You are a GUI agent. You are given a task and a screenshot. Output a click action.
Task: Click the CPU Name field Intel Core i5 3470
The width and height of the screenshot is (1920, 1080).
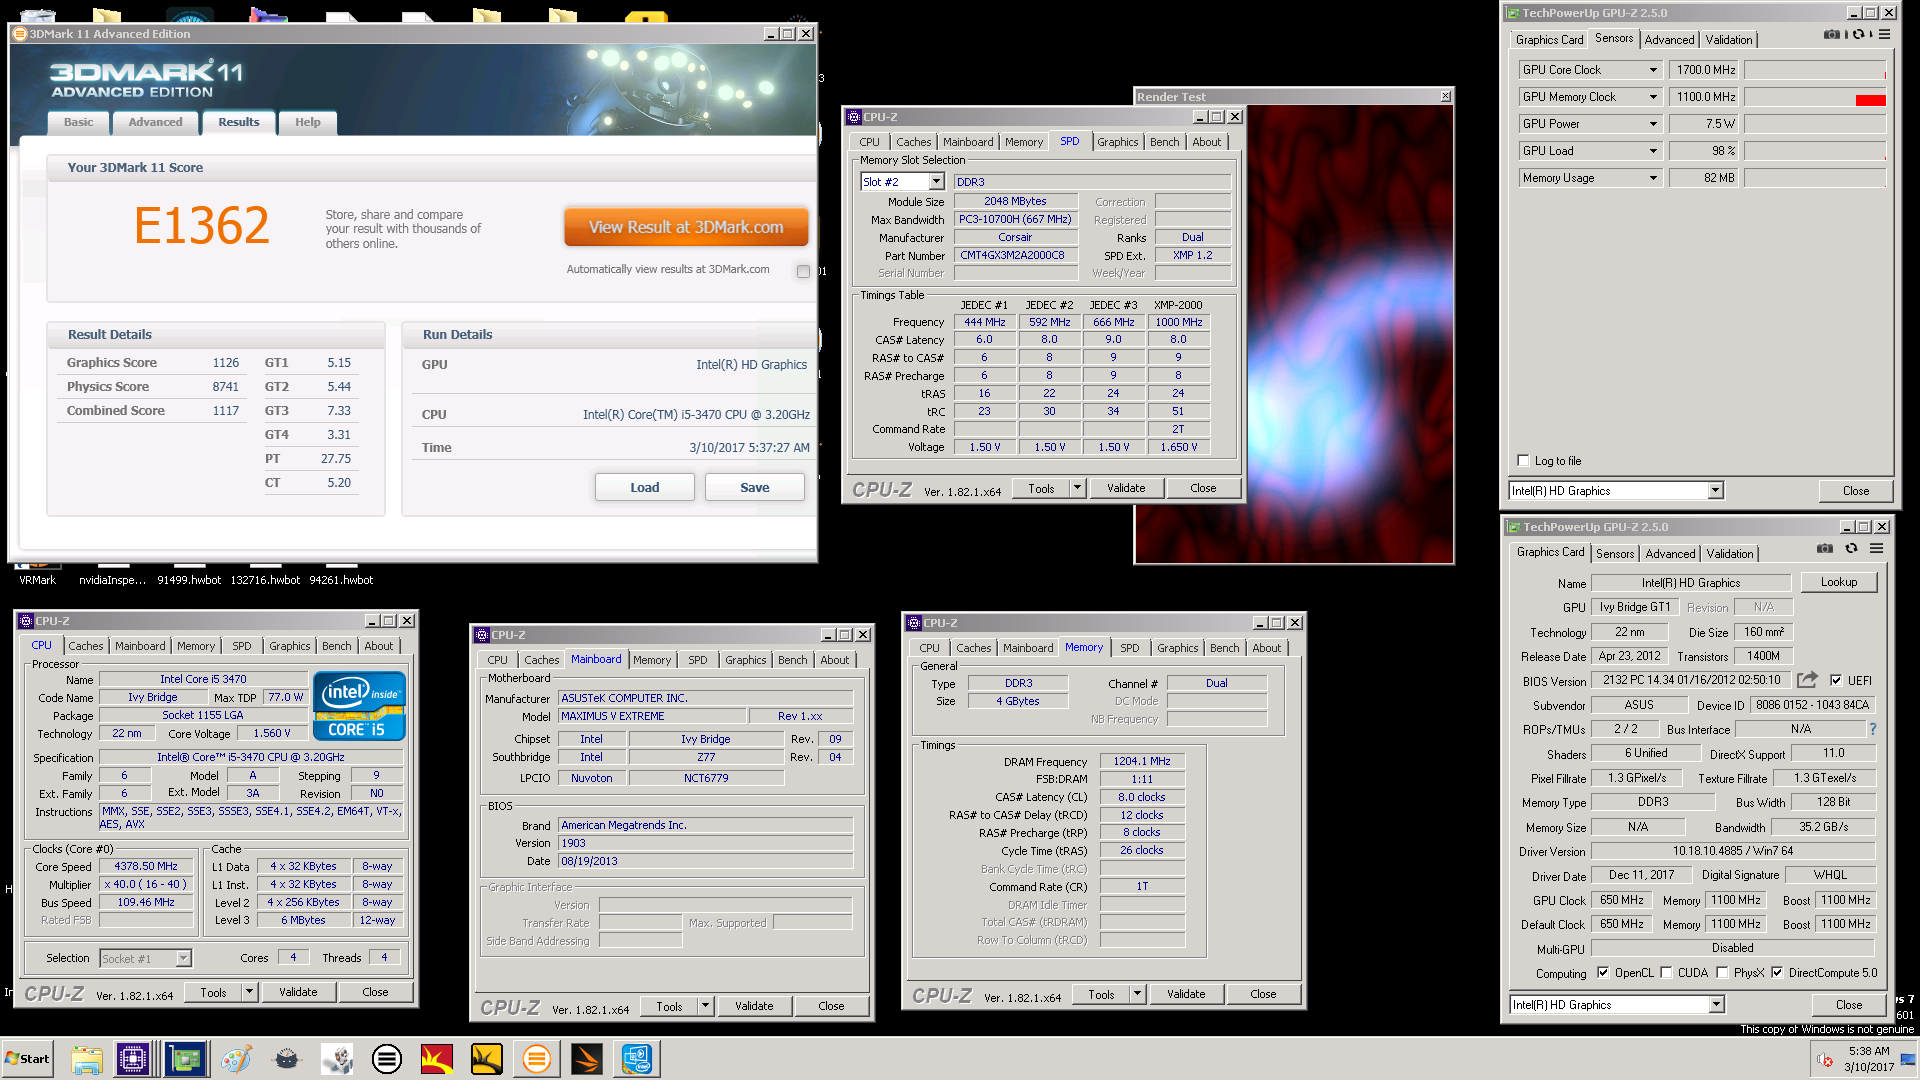[x=203, y=680]
